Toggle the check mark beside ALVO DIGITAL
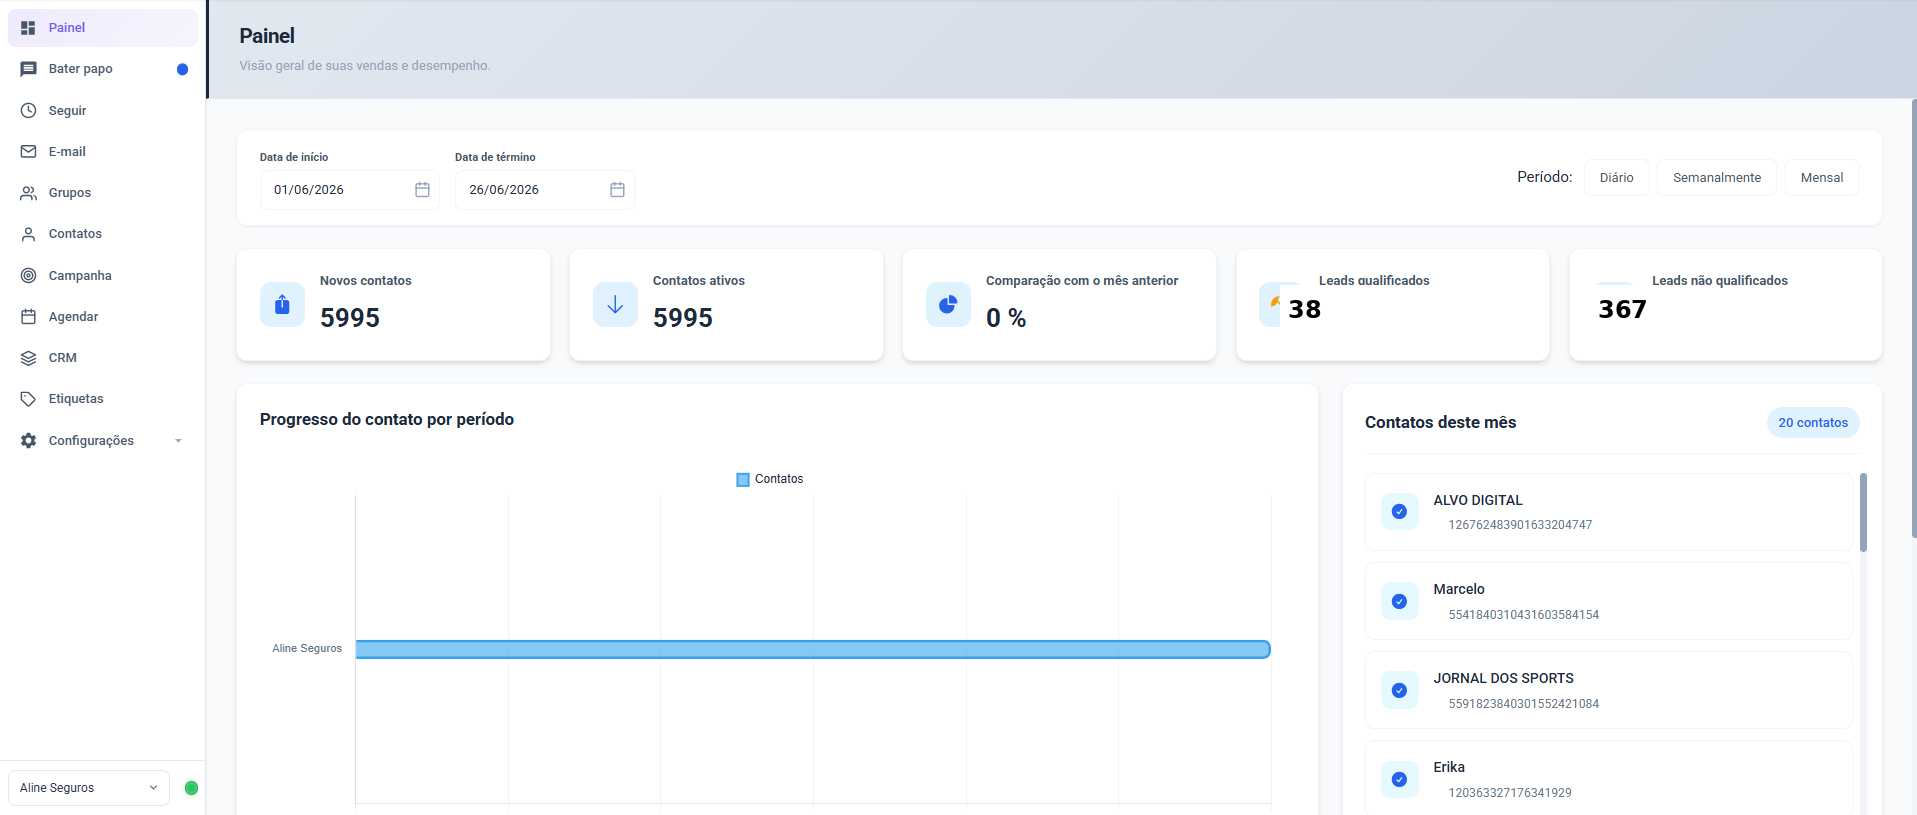This screenshot has height=815, width=1917. point(1399,512)
